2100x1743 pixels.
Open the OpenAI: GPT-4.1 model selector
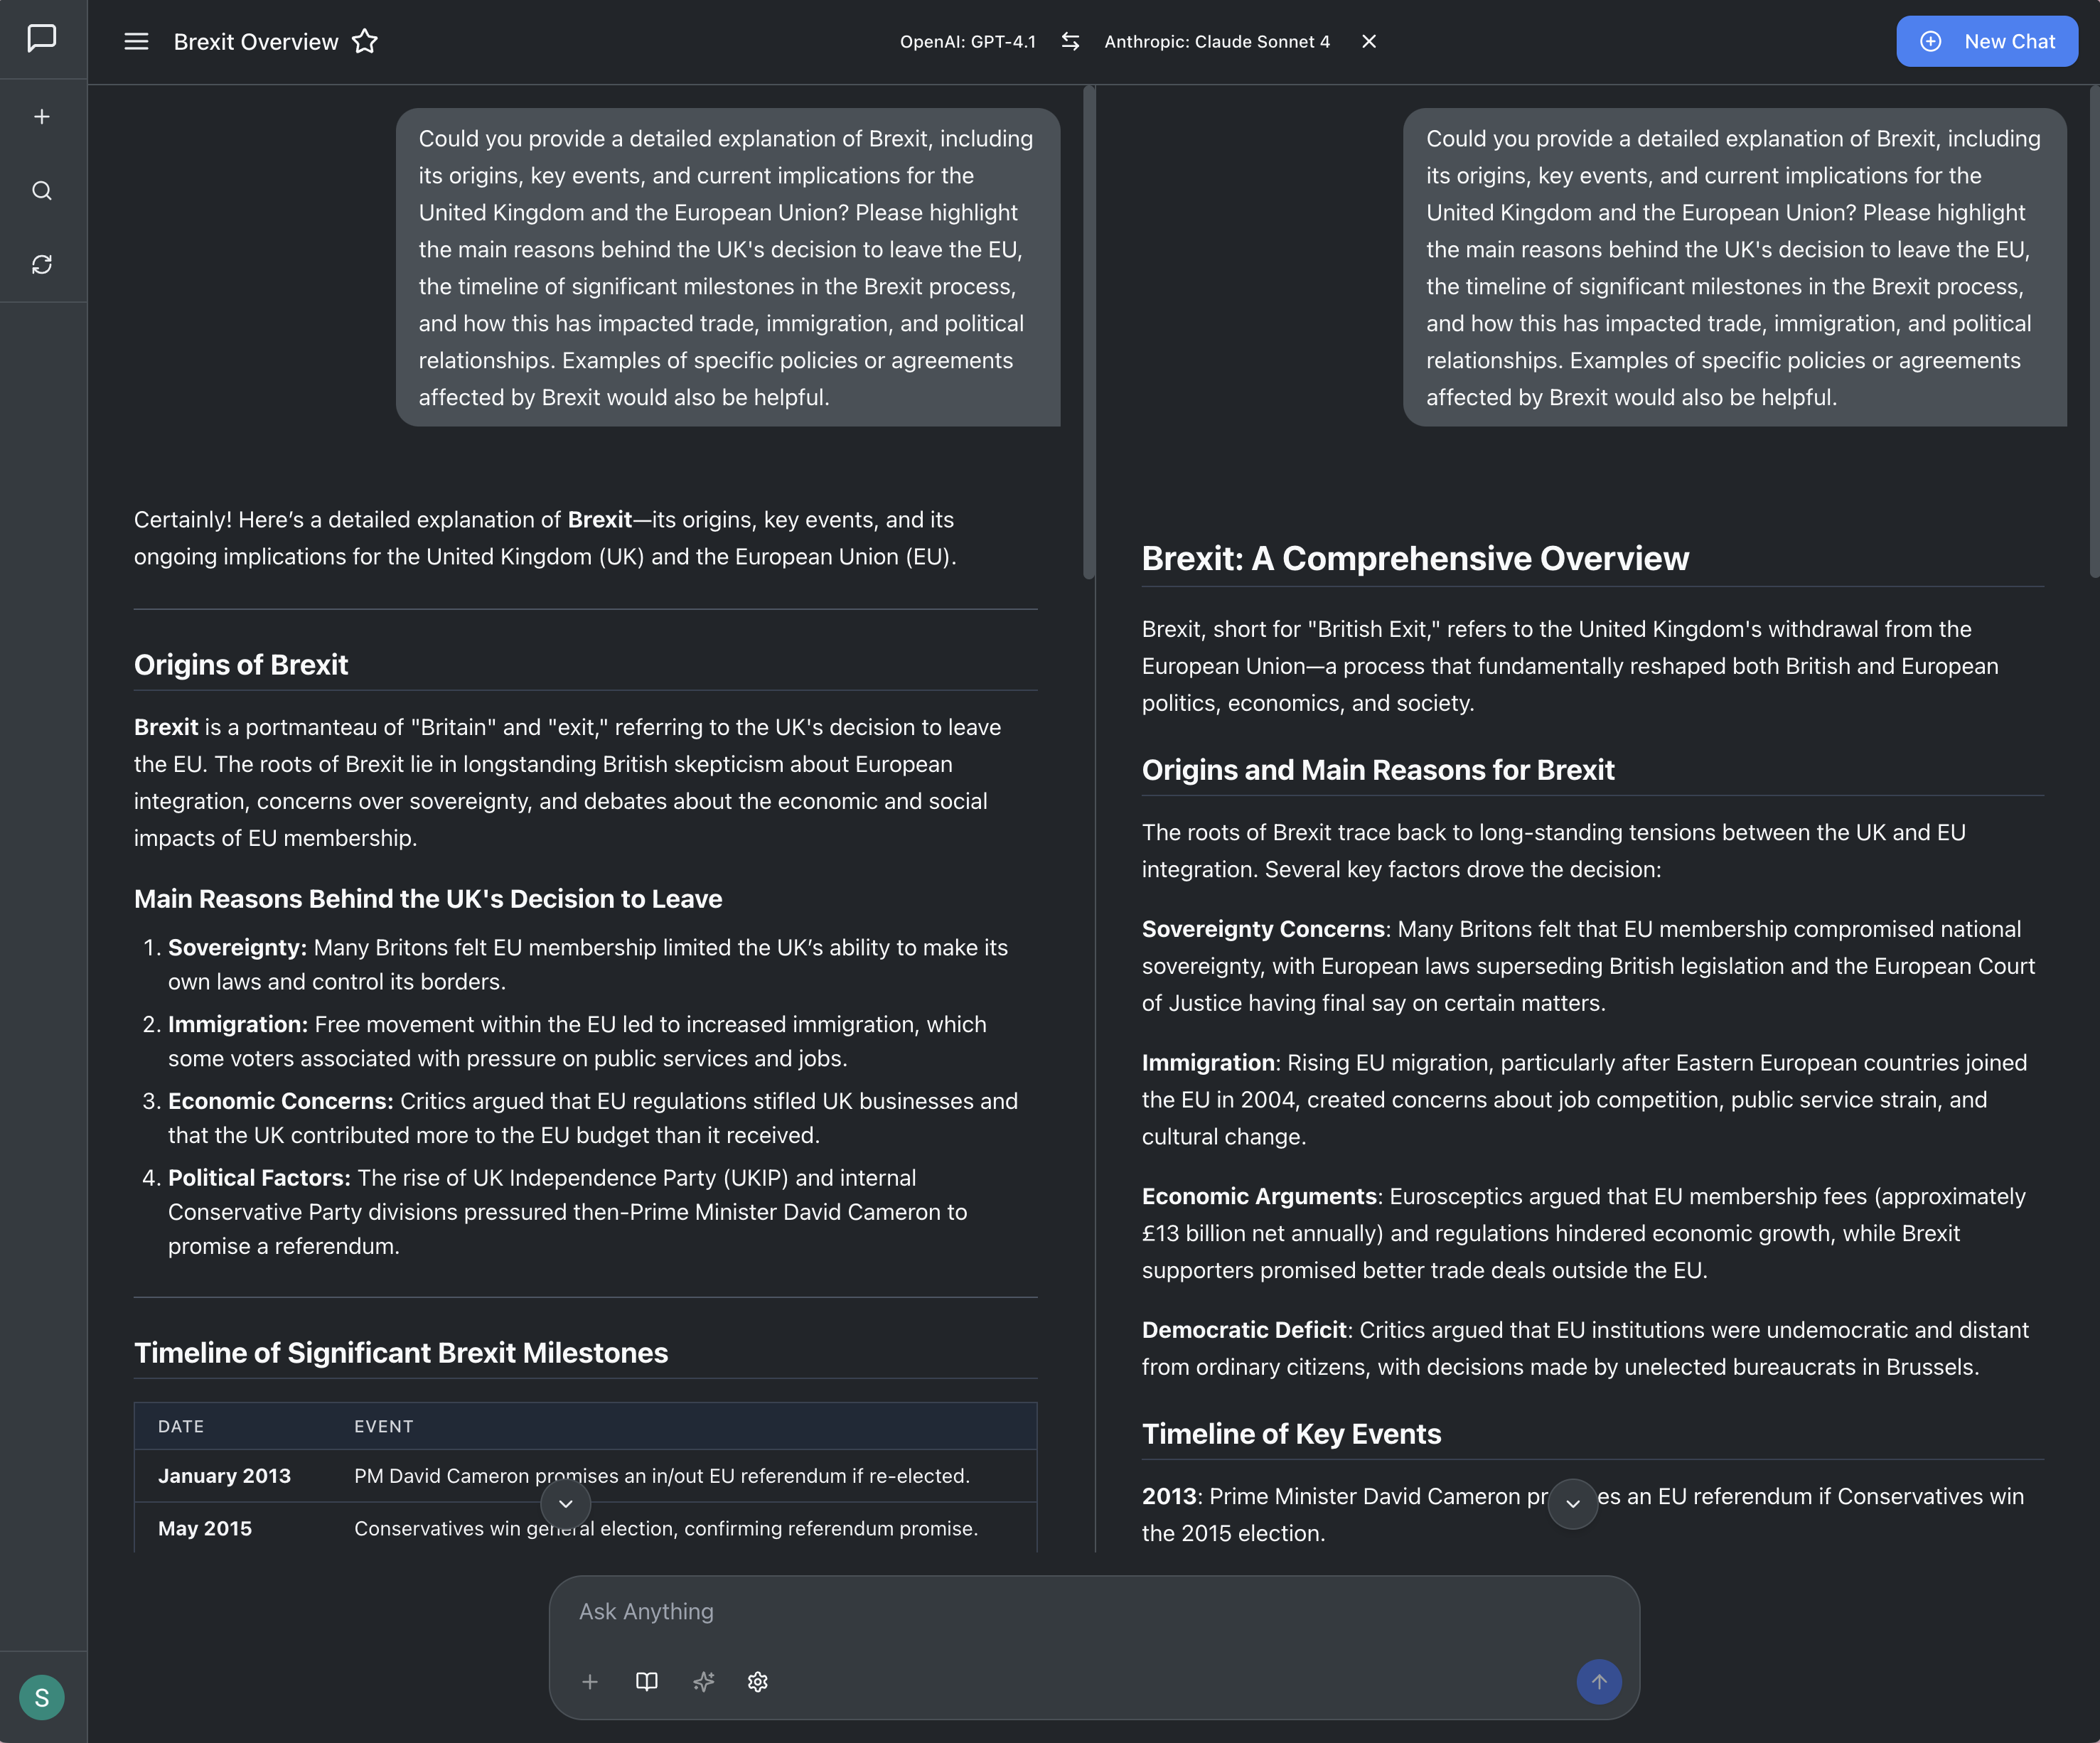point(967,42)
